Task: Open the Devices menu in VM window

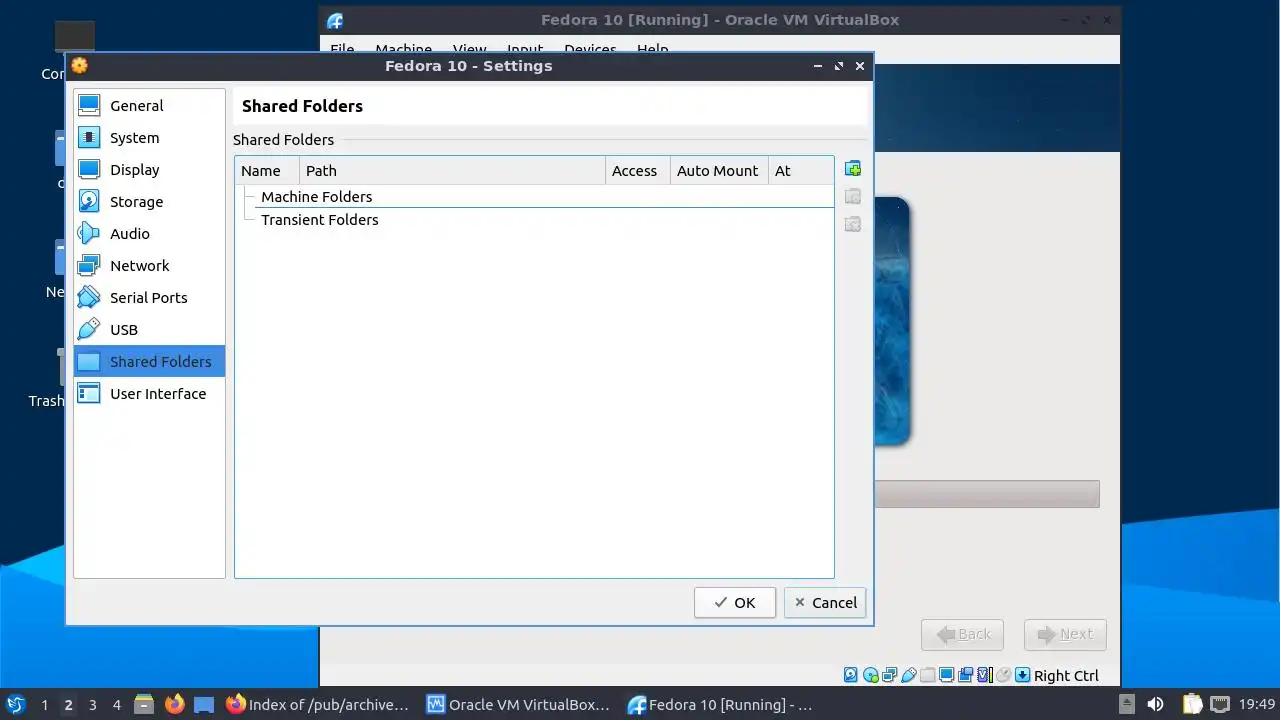Action: pos(590,49)
